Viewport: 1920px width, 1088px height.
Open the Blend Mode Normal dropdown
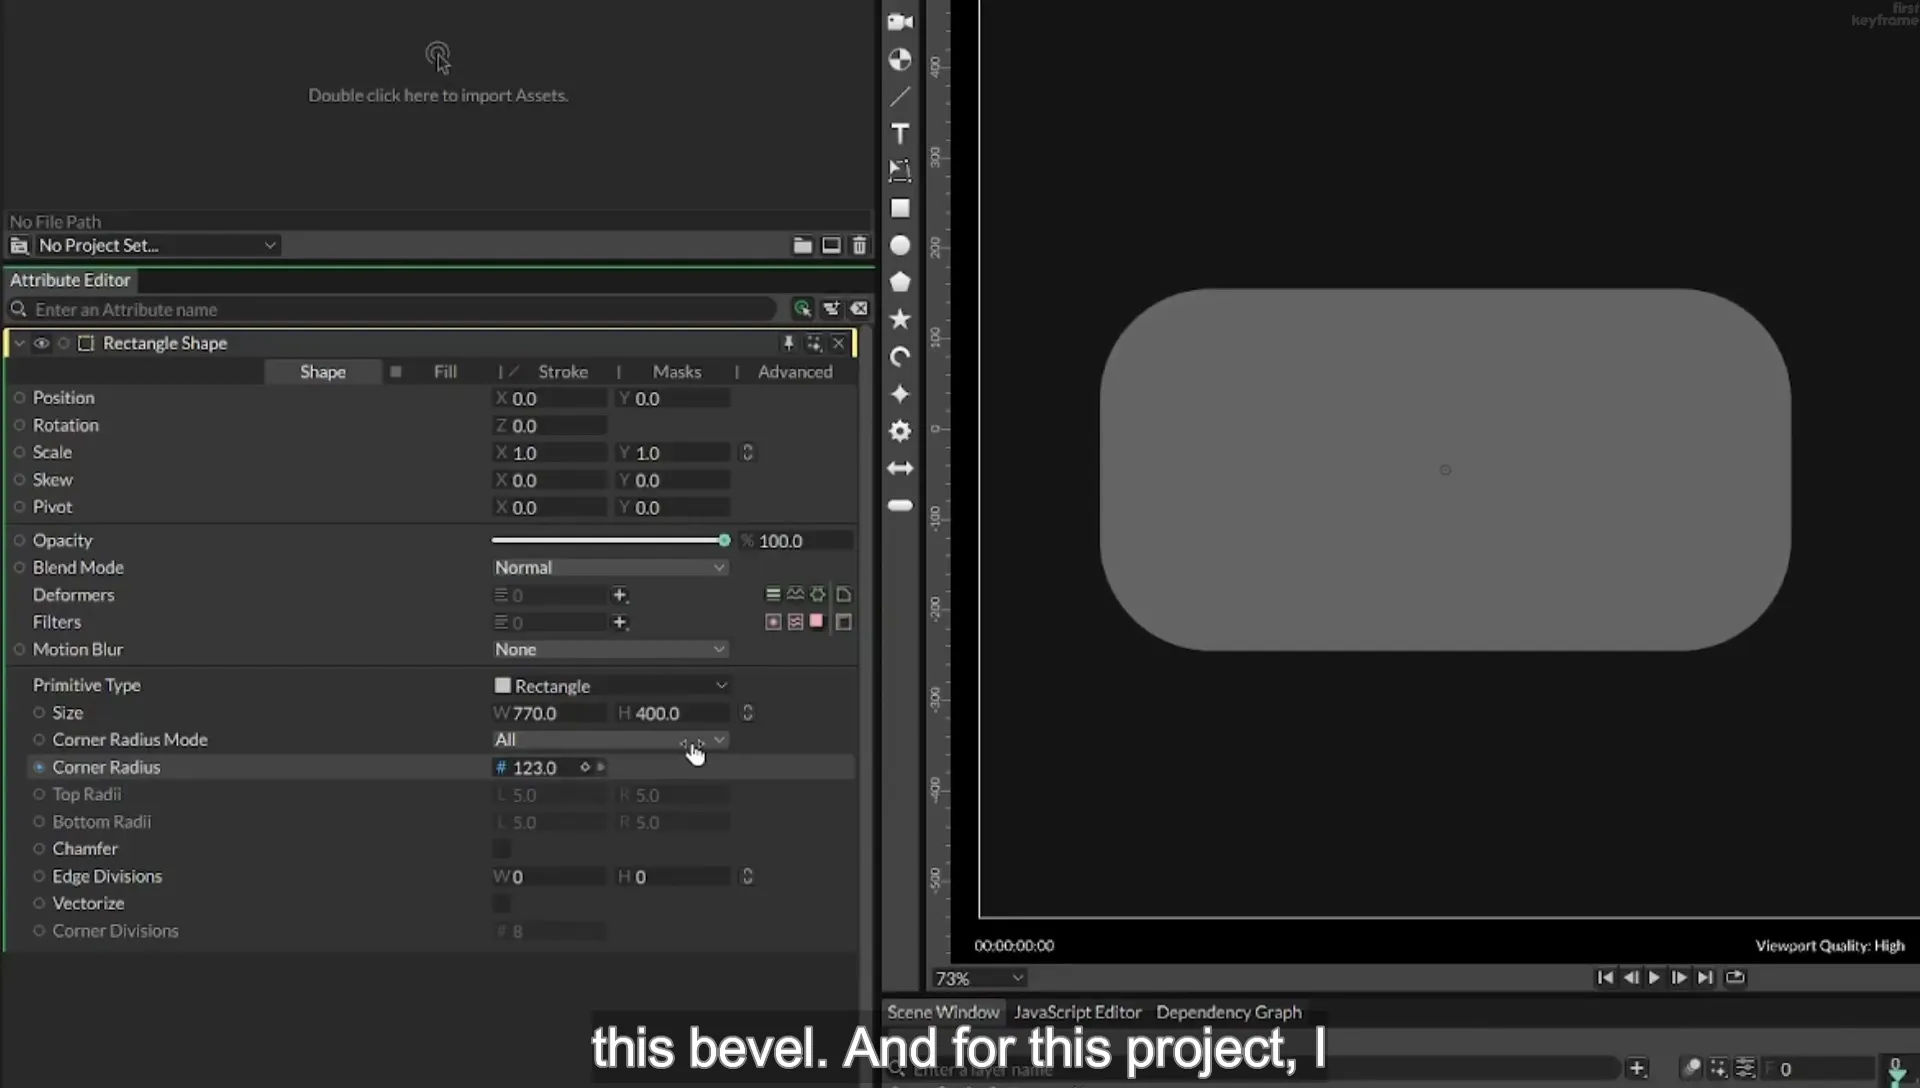[x=610, y=567]
